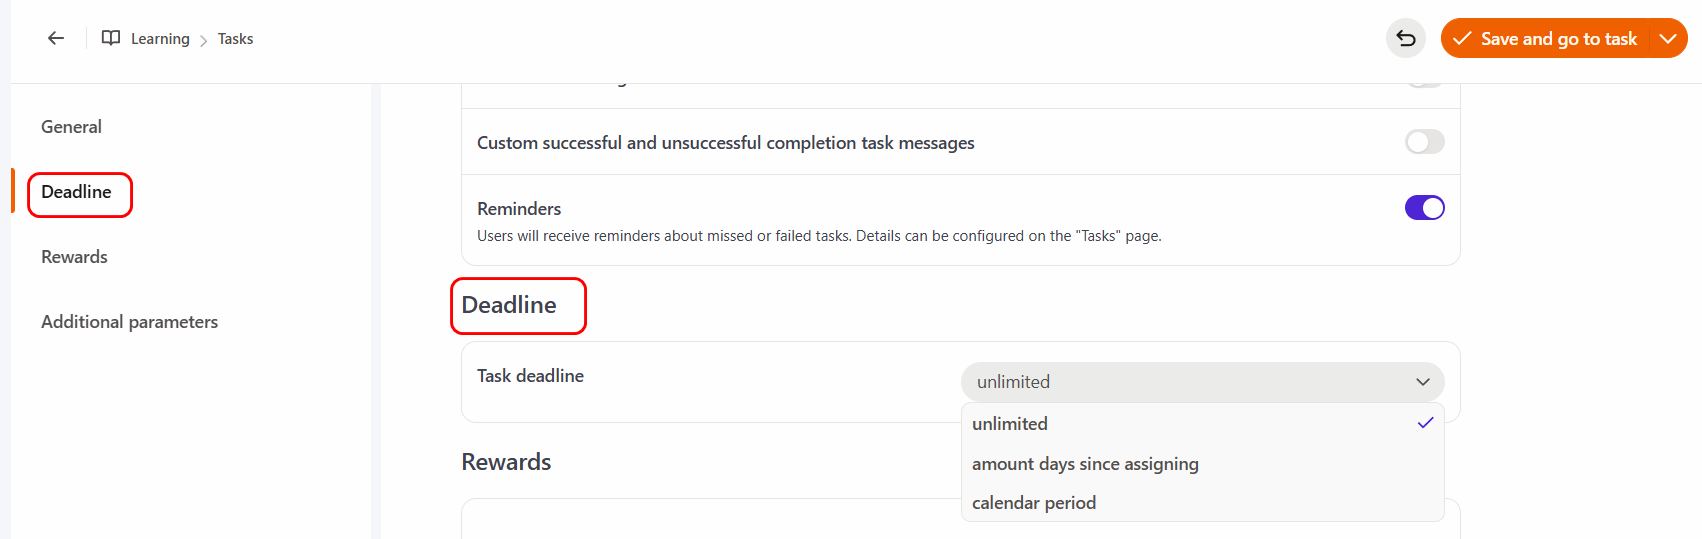
Task: Click the highlighted Deadline section heading
Action: (509, 305)
